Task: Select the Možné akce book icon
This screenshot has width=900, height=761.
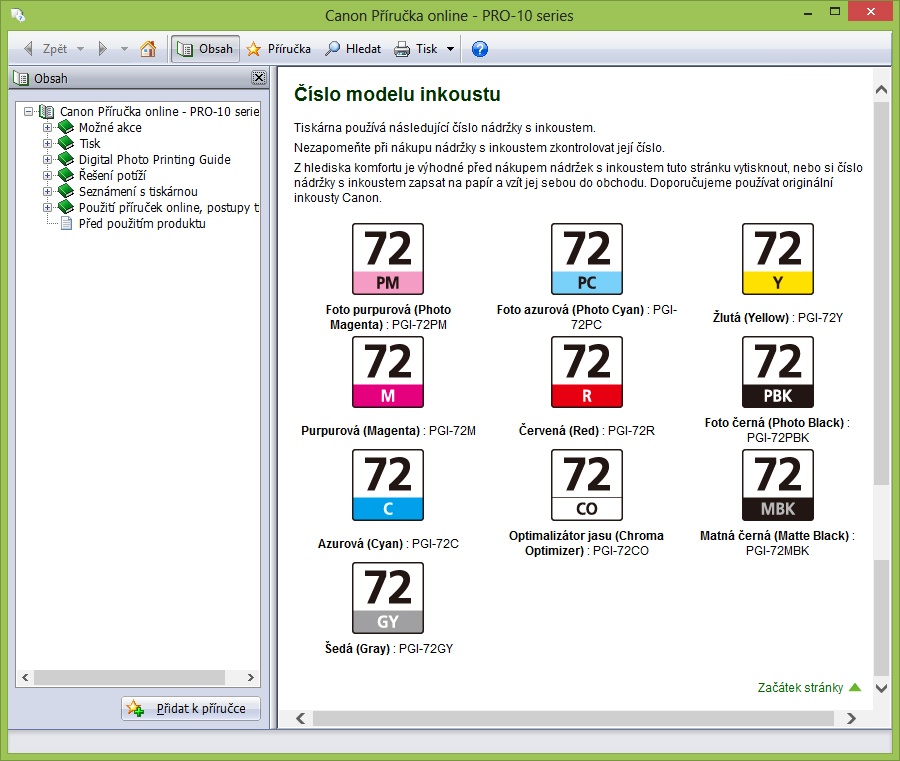Action: click(x=66, y=127)
